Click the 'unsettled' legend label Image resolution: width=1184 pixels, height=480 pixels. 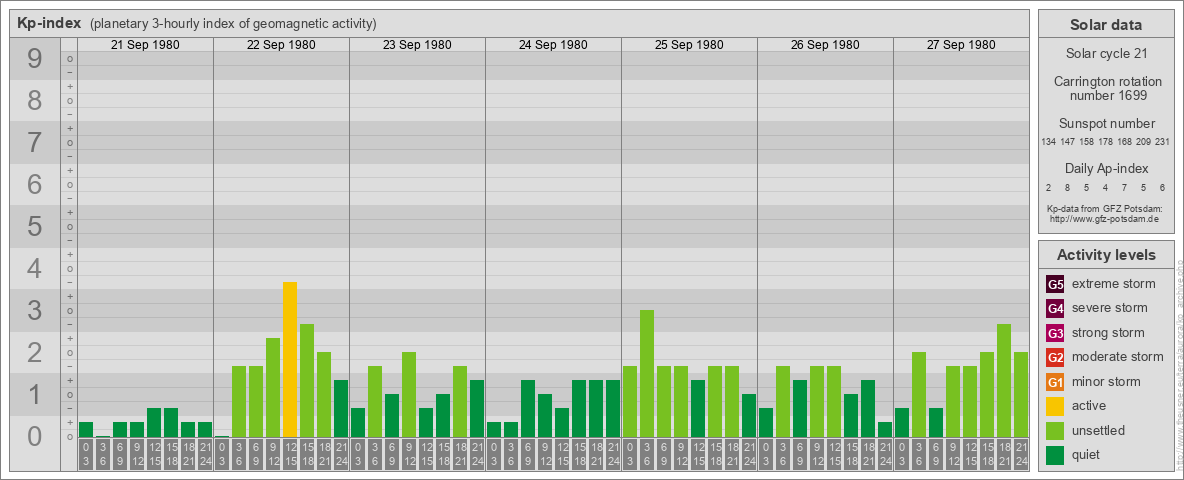[1099, 430]
